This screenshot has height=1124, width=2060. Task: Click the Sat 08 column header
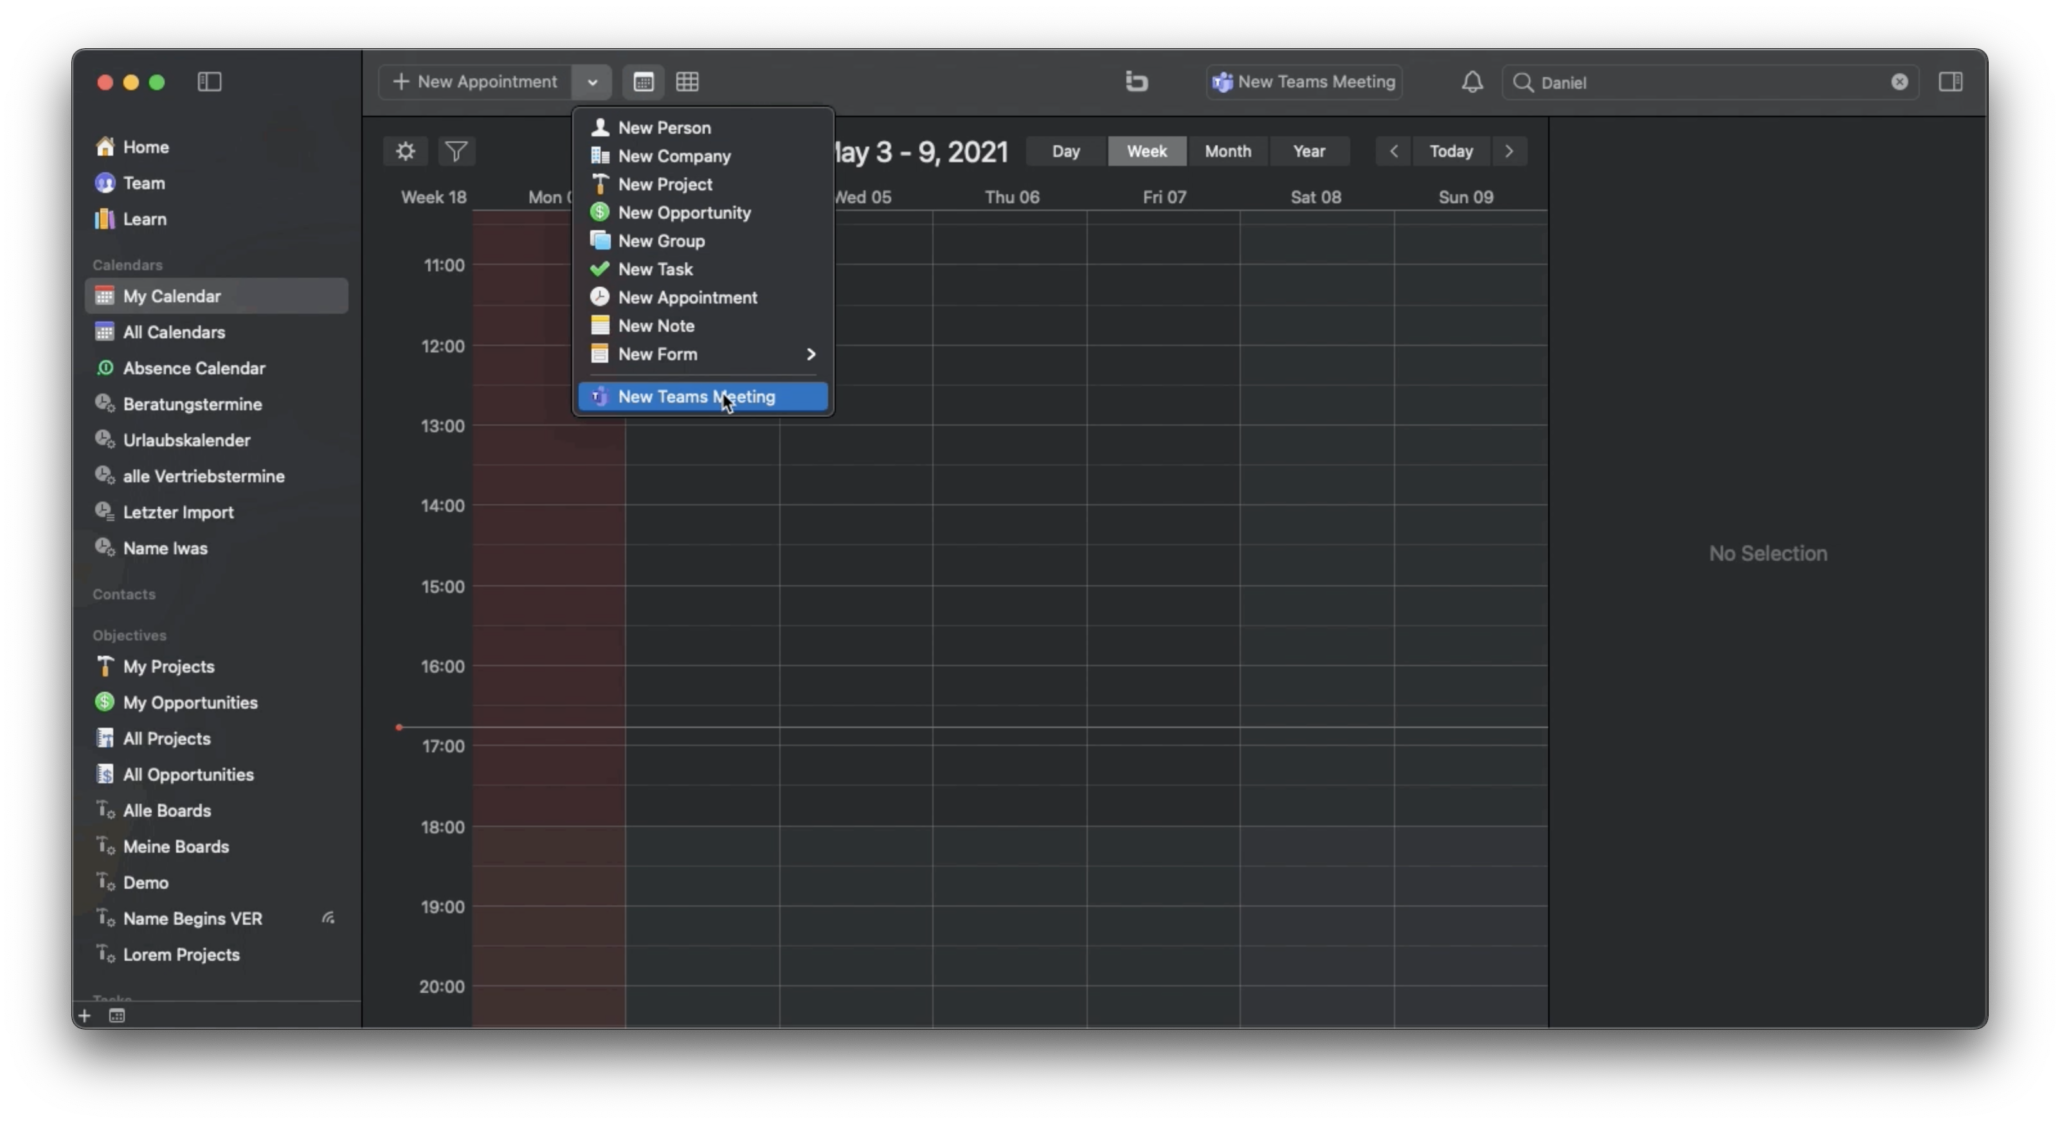coord(1315,197)
